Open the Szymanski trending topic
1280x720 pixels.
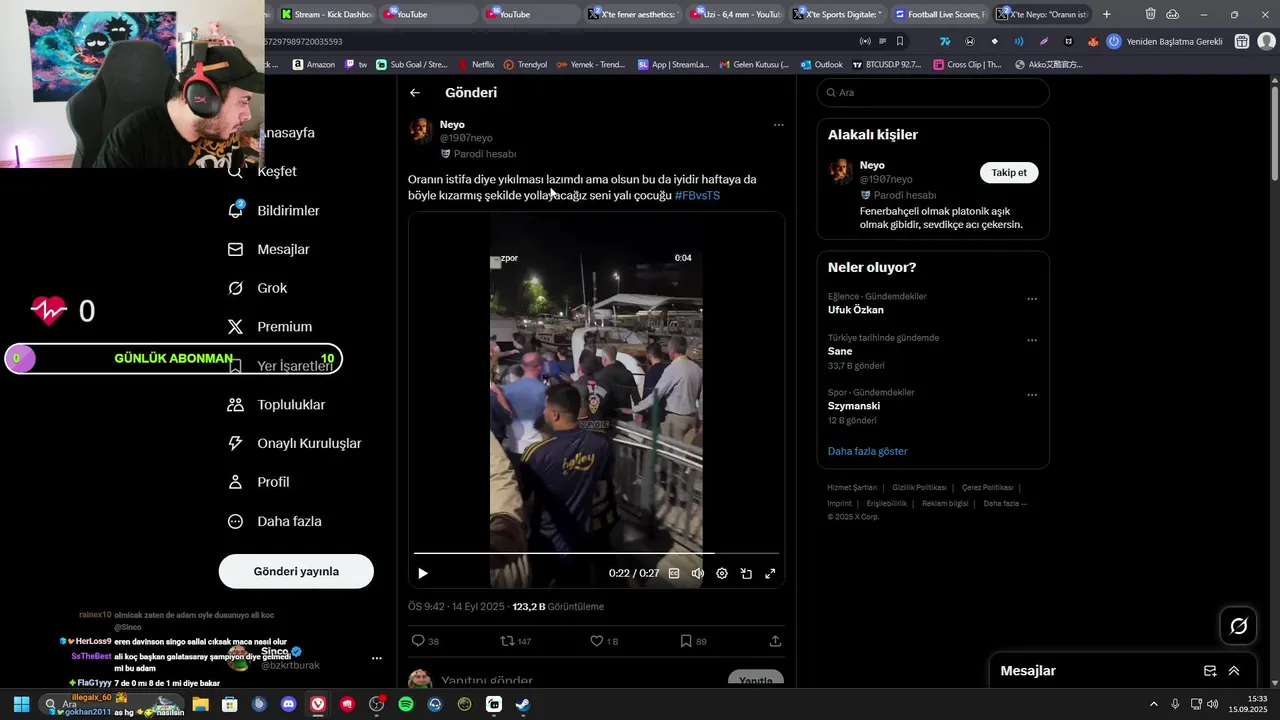tap(853, 406)
